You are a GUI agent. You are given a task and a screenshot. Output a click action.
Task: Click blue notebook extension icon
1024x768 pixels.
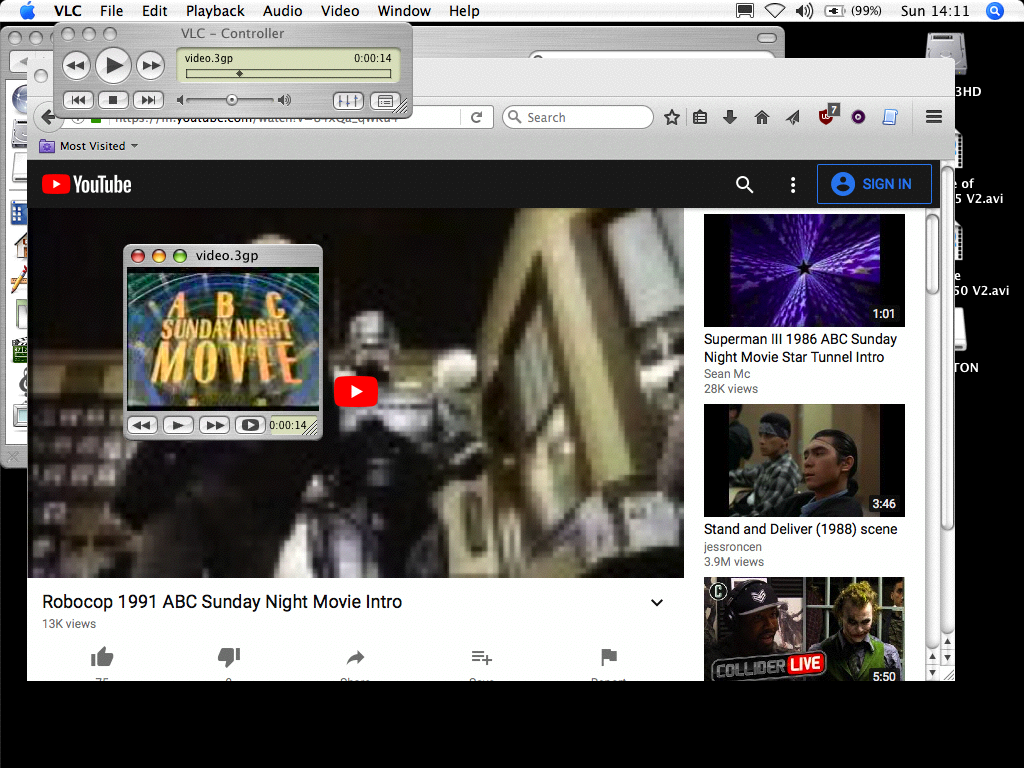(x=889, y=118)
